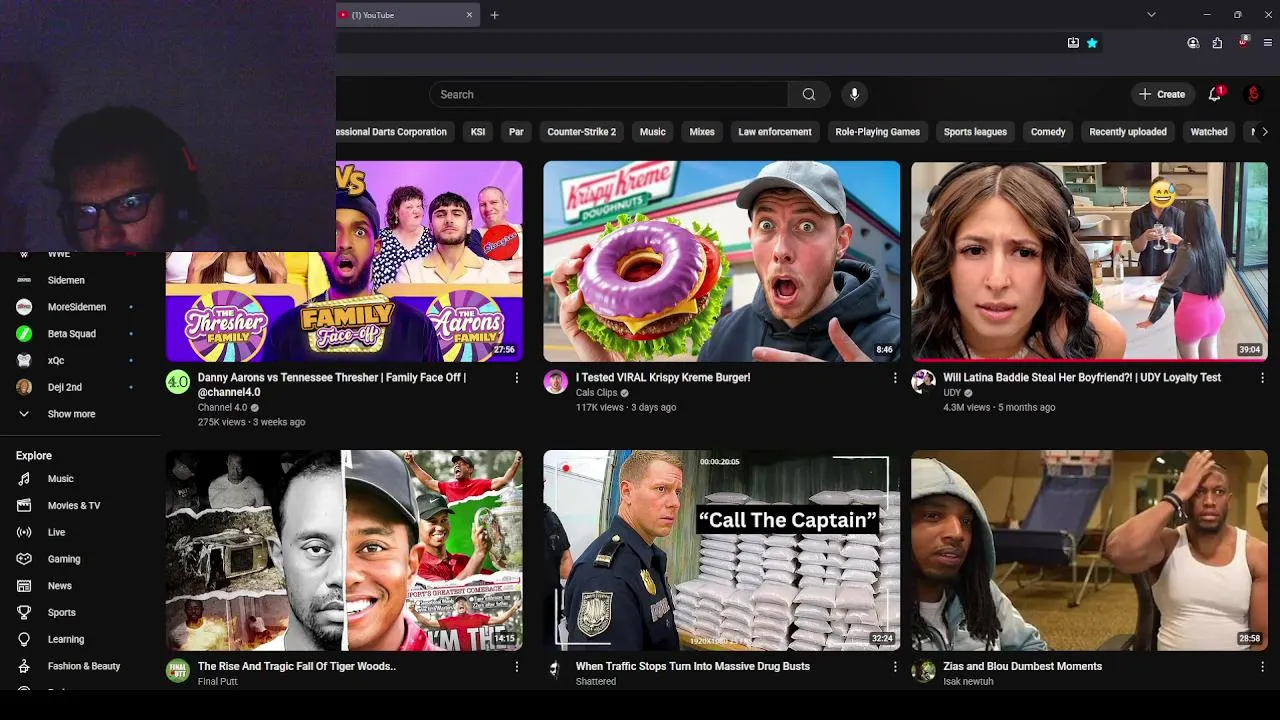Open options menu for Zias and Blou video
This screenshot has width=1280, height=720.
1262,666
